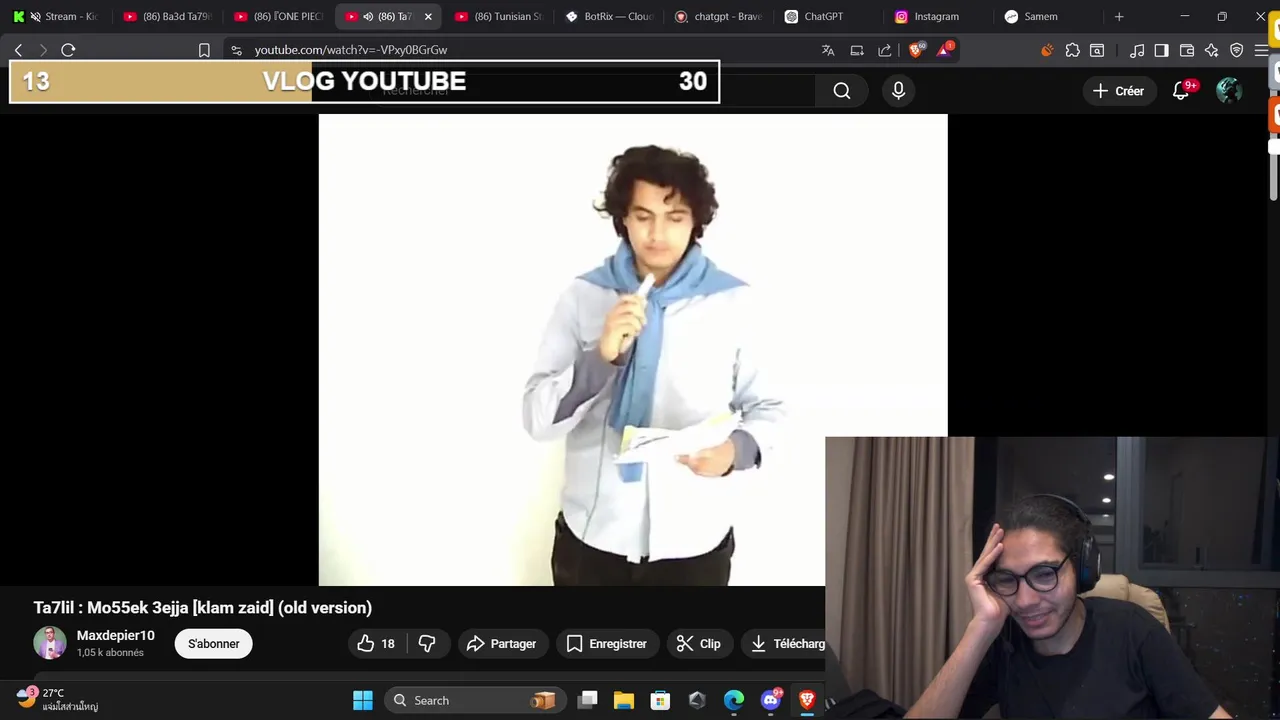Open the weather widget showing 27°C

pos(58,699)
